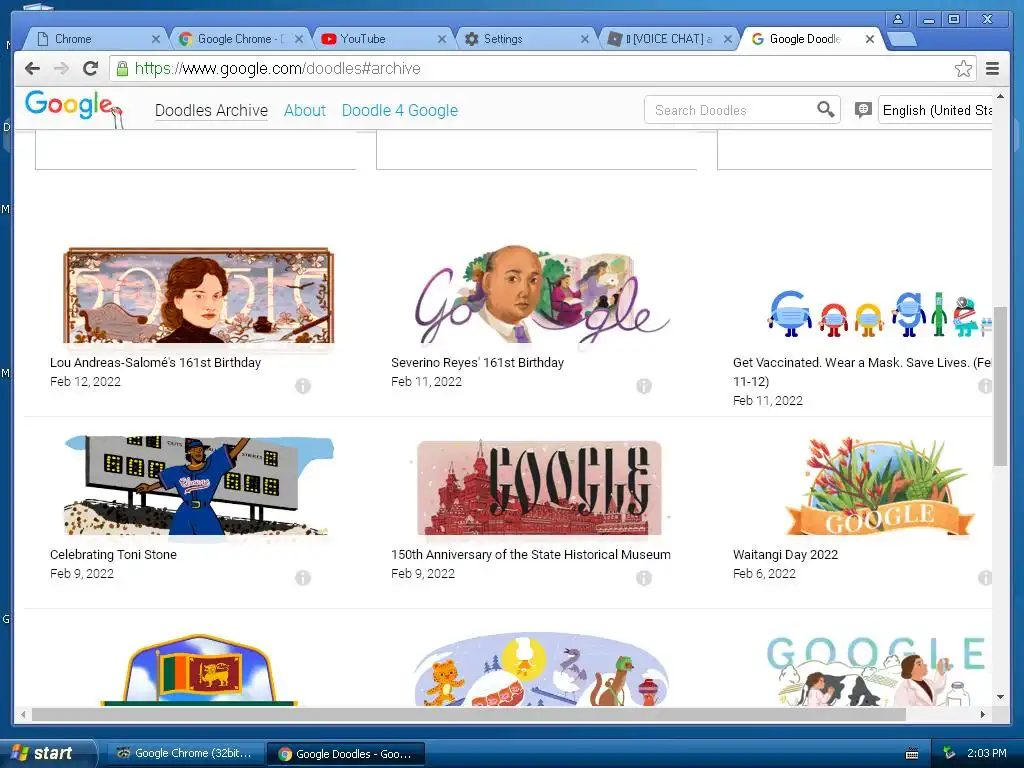1024x768 pixels.
Task: Open the Chrome hamburger menu
Action: pos(993,69)
